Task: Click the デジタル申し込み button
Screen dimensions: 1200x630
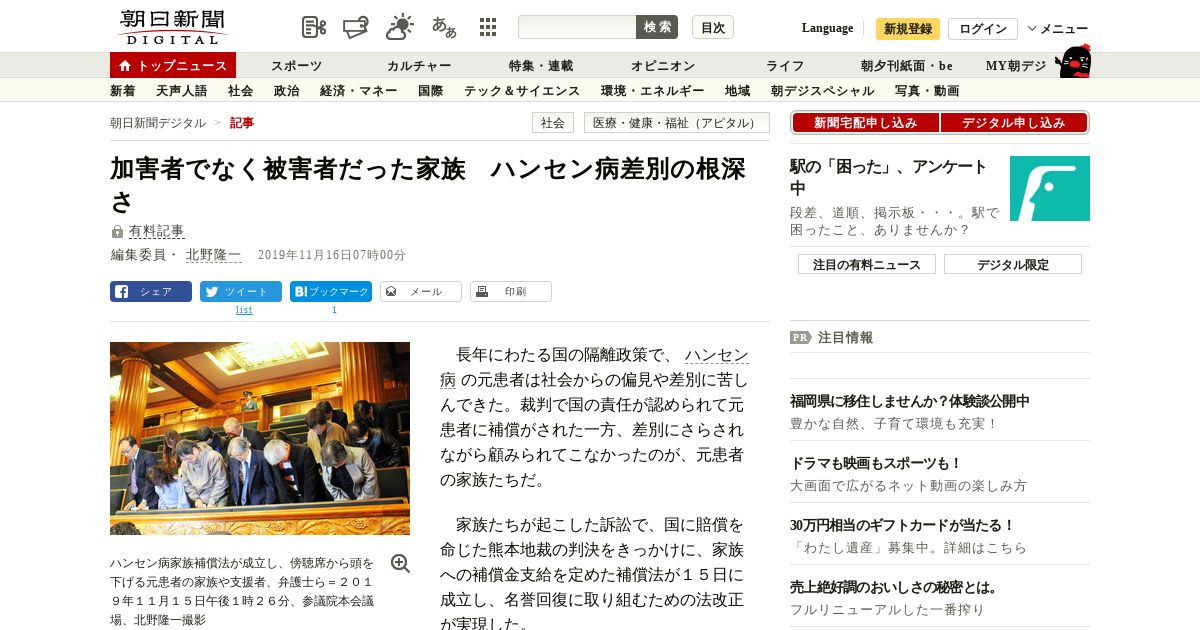Action: click(1014, 123)
